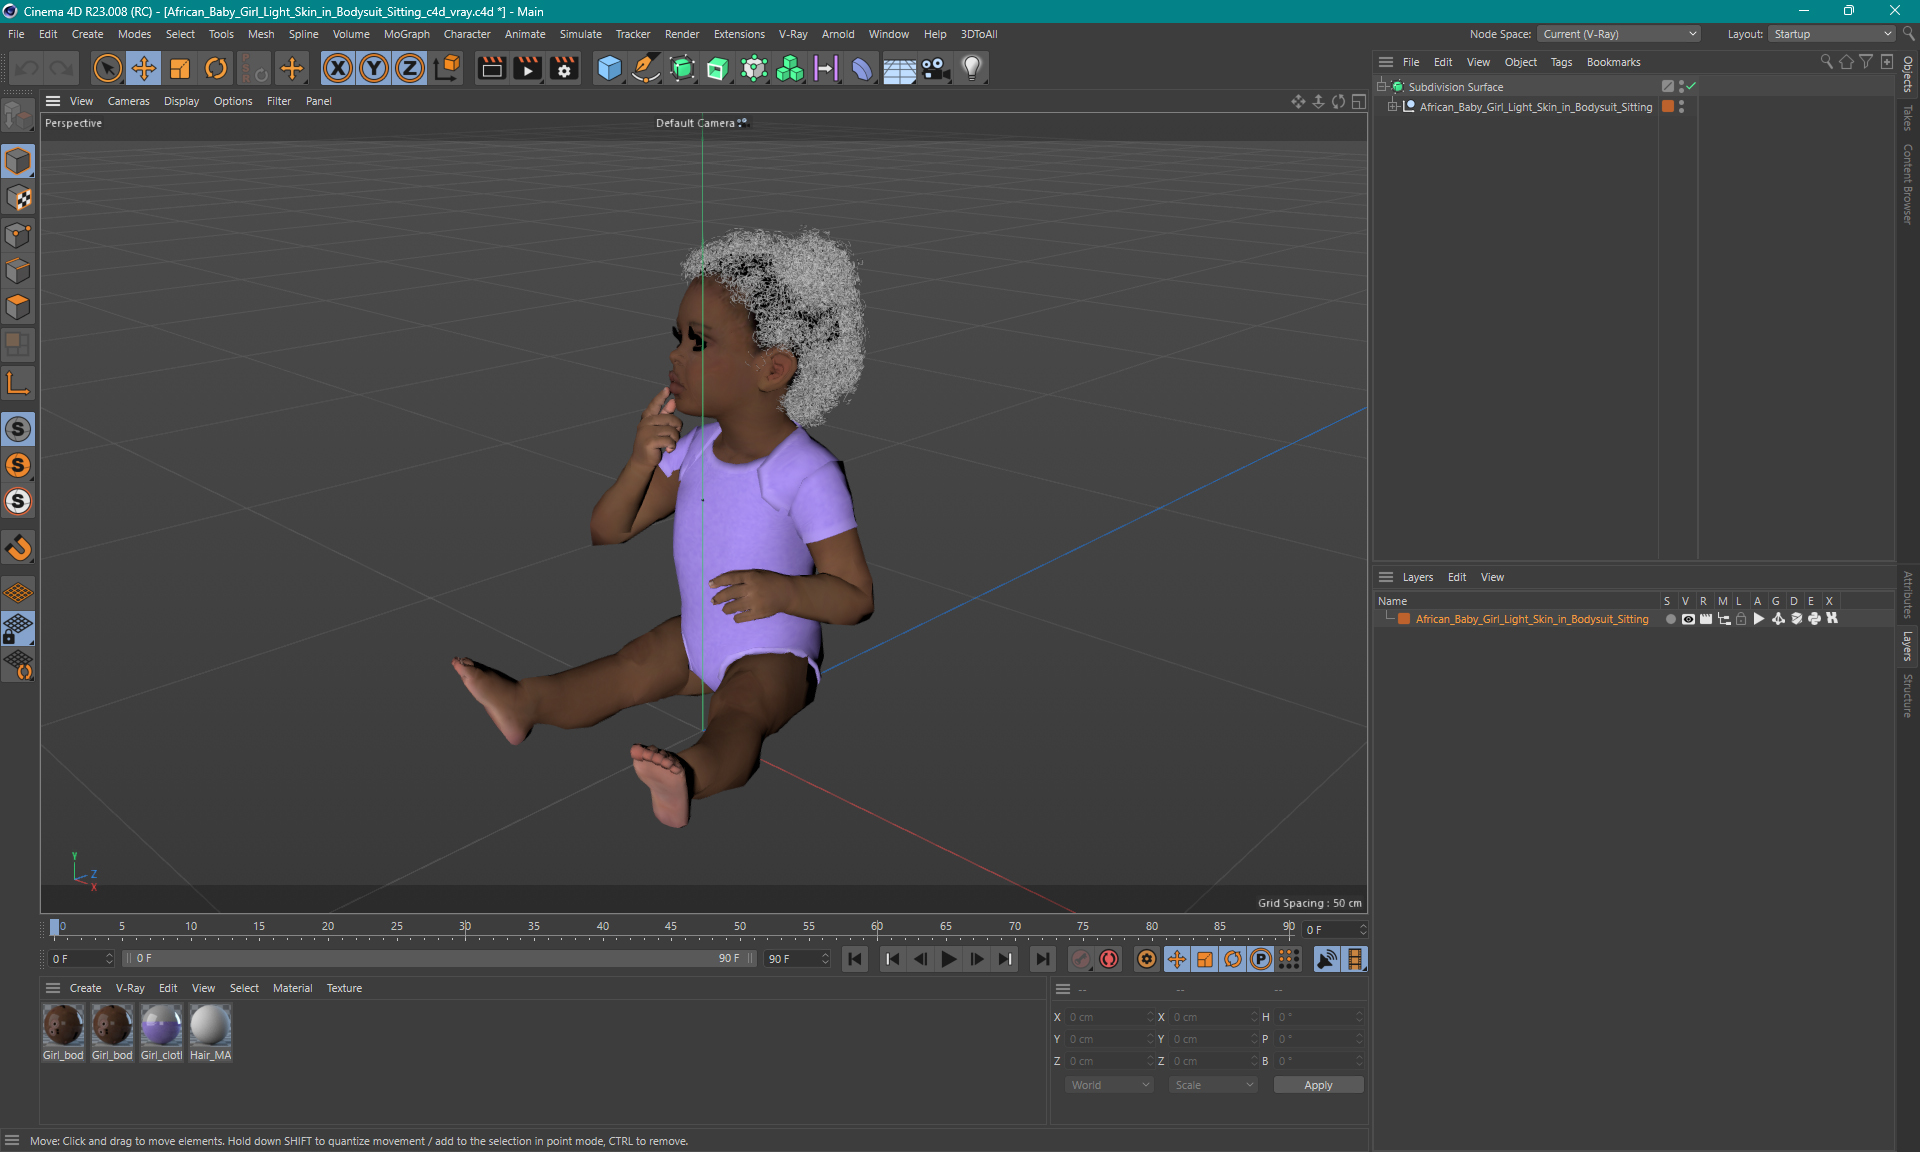Open viewport Cameras menu
The image size is (1920, 1152).
click(x=128, y=101)
